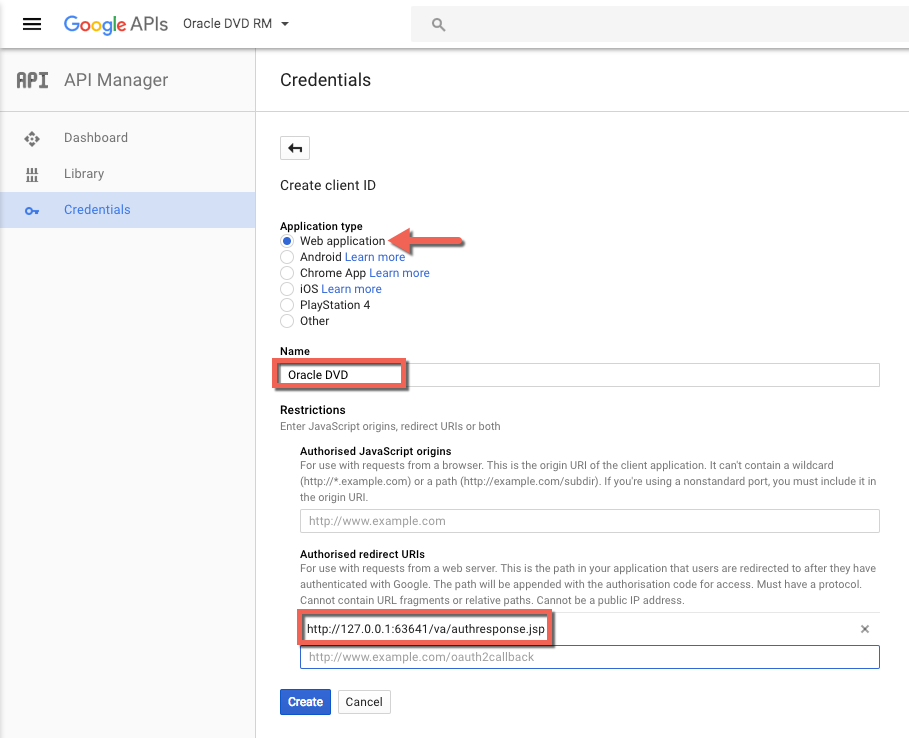Screen dimensions: 909x738
Task: Click the Cancel button
Action: click(x=364, y=701)
